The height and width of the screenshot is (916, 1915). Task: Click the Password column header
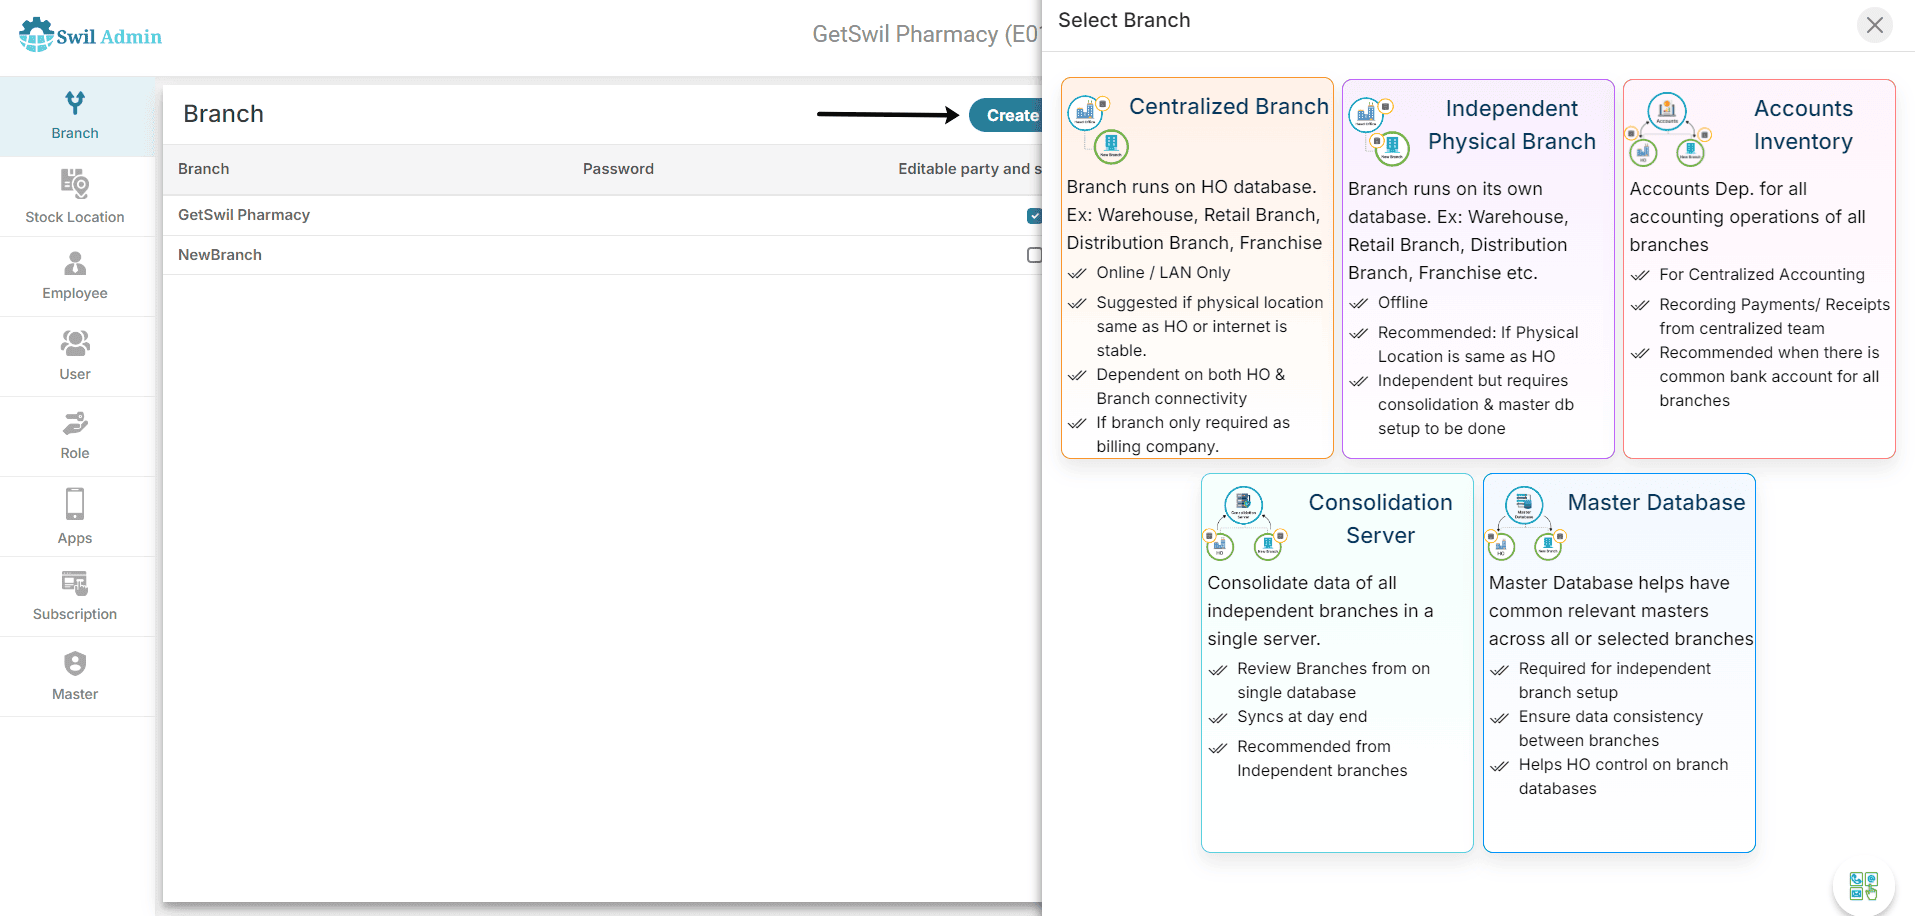point(618,169)
